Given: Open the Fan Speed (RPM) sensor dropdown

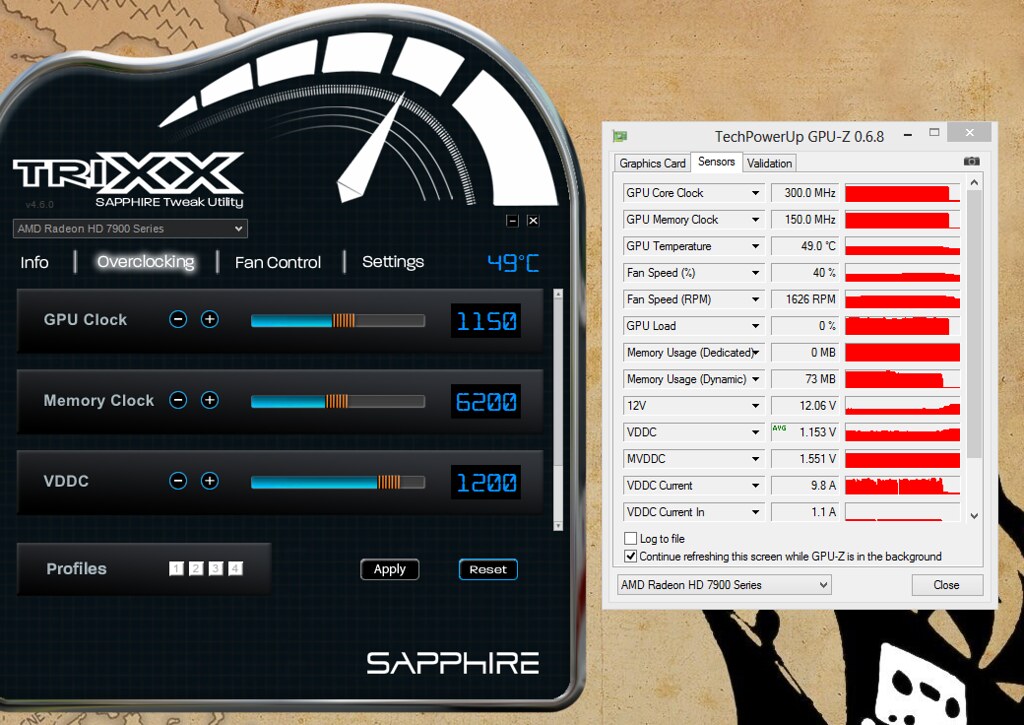Looking at the screenshot, I should click(756, 299).
